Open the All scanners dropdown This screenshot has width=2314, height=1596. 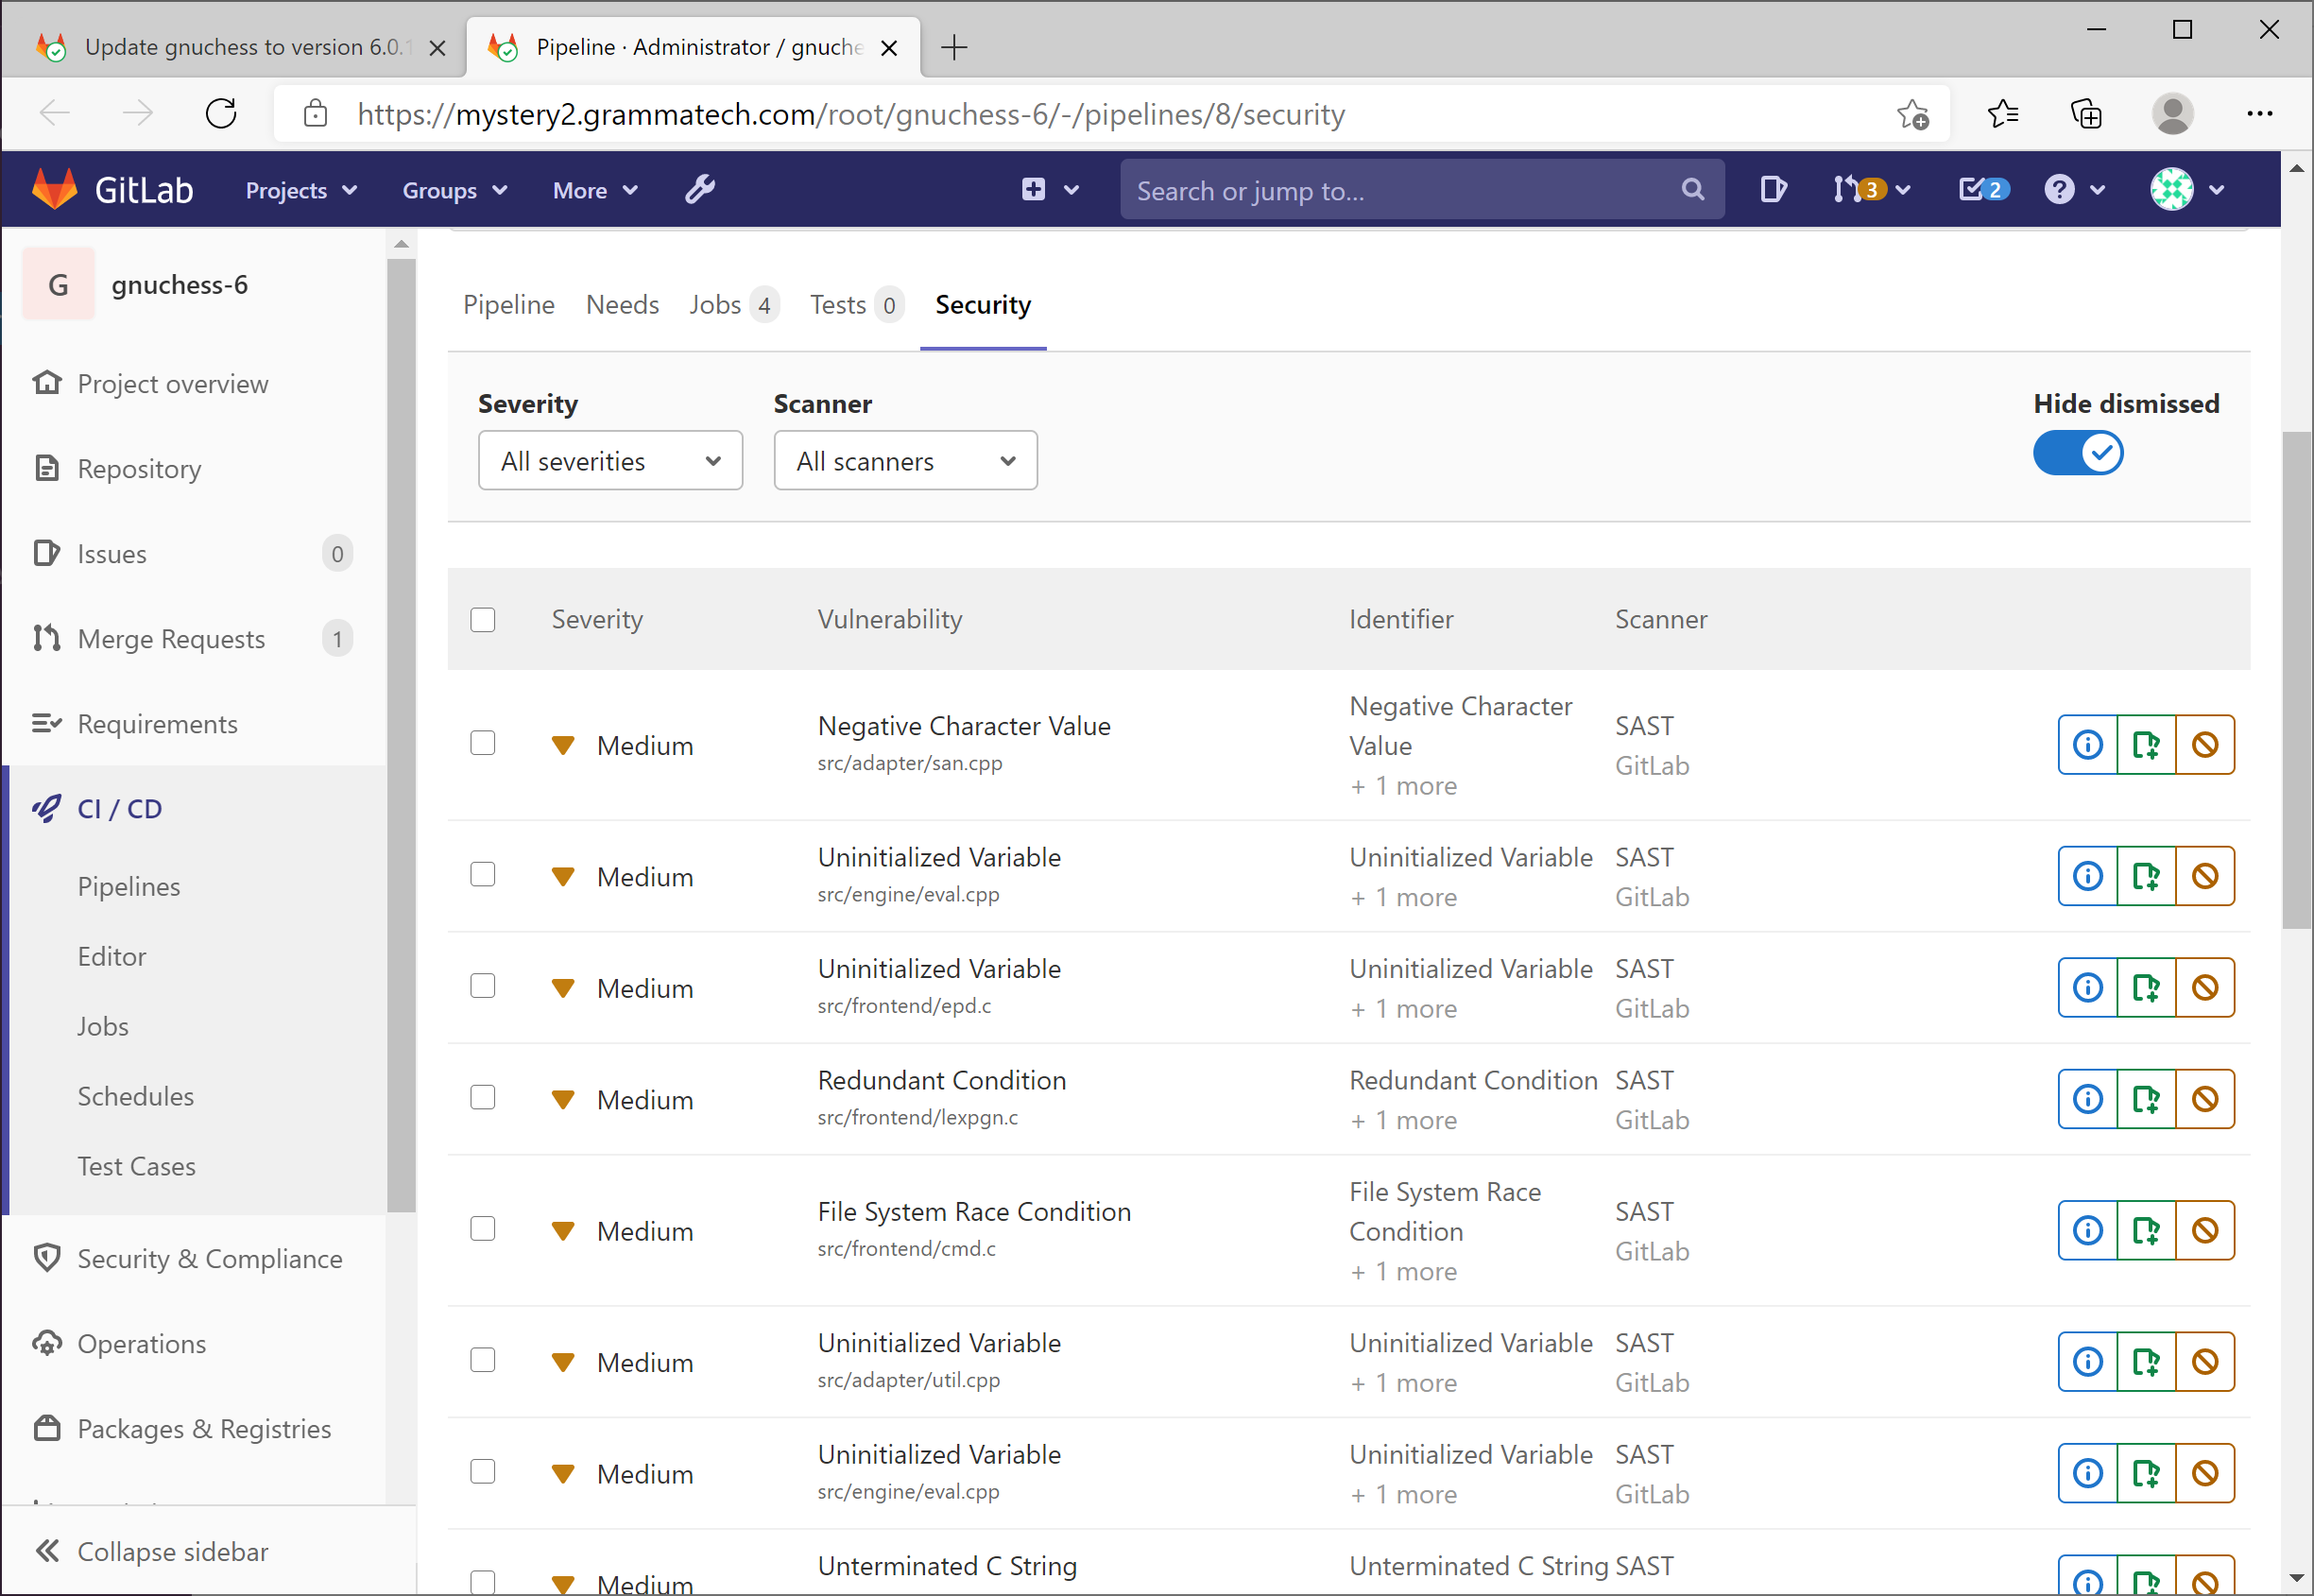[x=905, y=461]
